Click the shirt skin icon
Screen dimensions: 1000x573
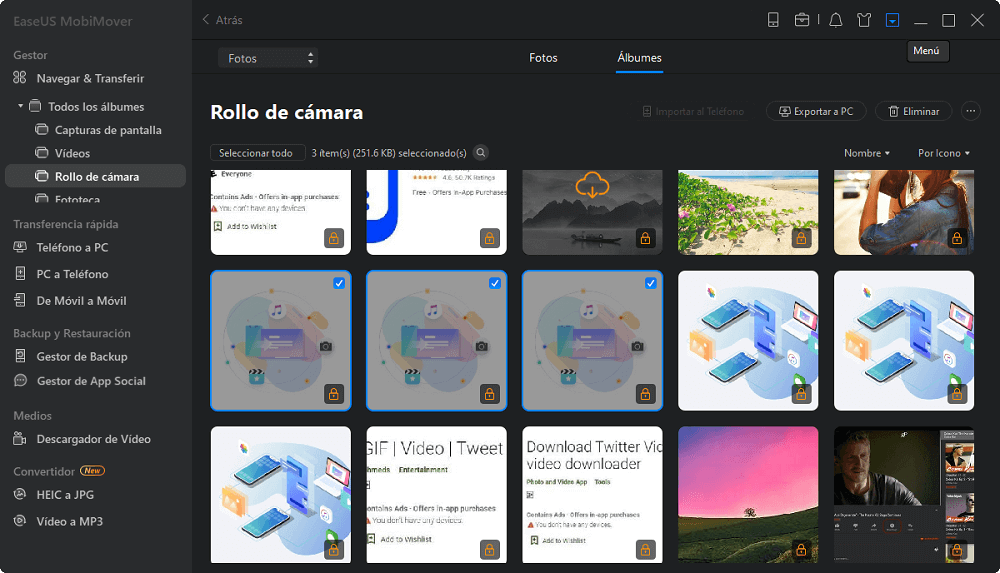pos(864,20)
